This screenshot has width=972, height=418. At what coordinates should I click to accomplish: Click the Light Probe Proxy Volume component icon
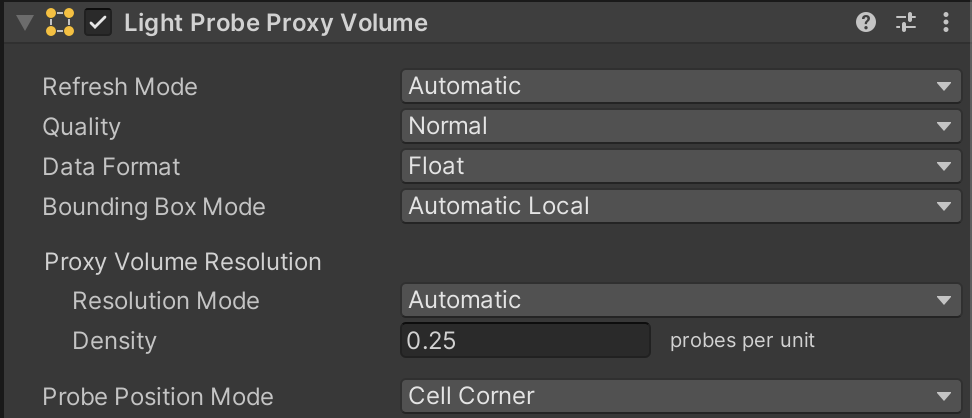pos(61,23)
